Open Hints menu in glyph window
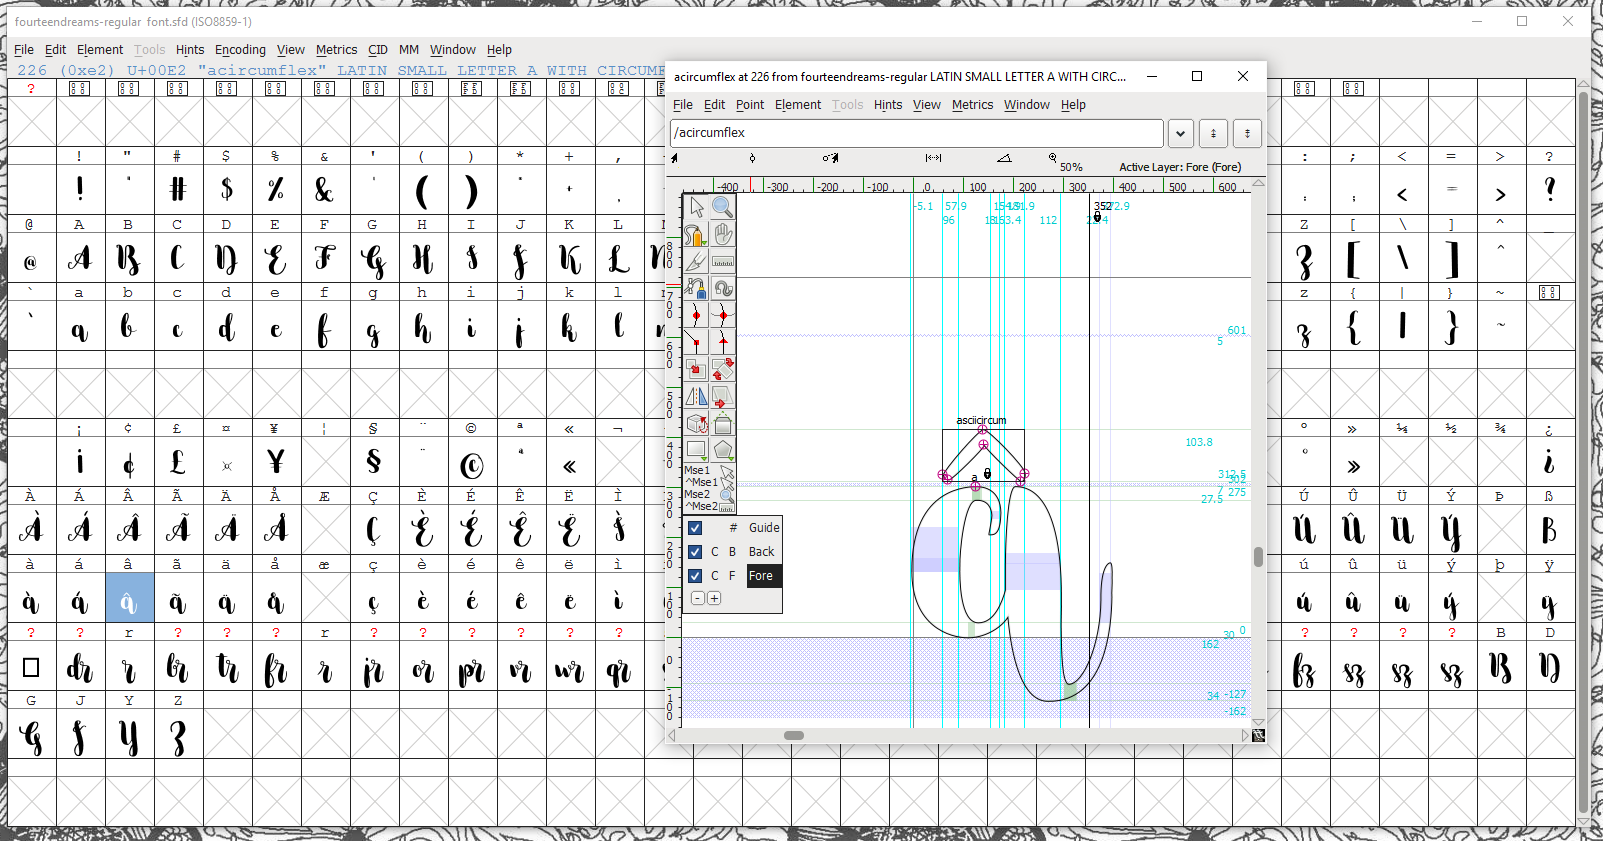The image size is (1603, 841). 888,105
